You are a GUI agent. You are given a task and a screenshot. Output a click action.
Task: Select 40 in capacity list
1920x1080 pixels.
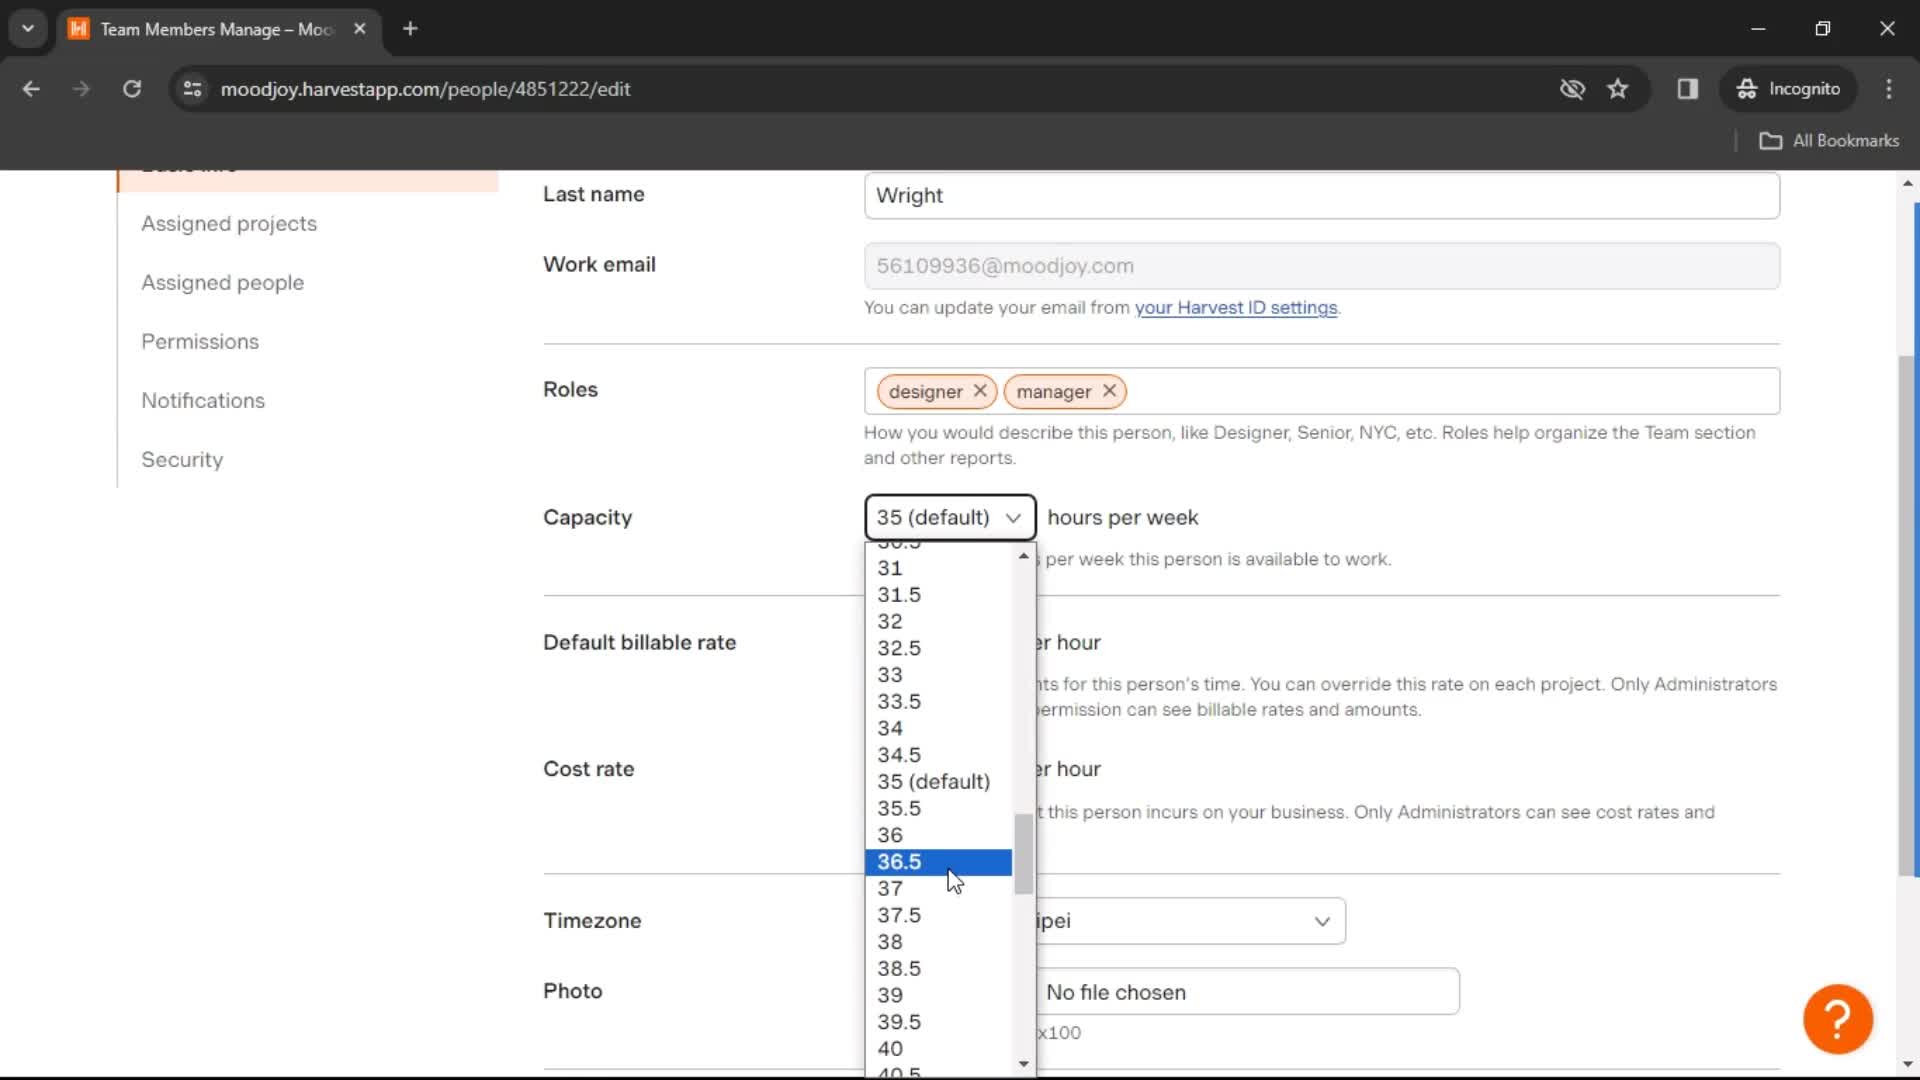click(938, 1049)
